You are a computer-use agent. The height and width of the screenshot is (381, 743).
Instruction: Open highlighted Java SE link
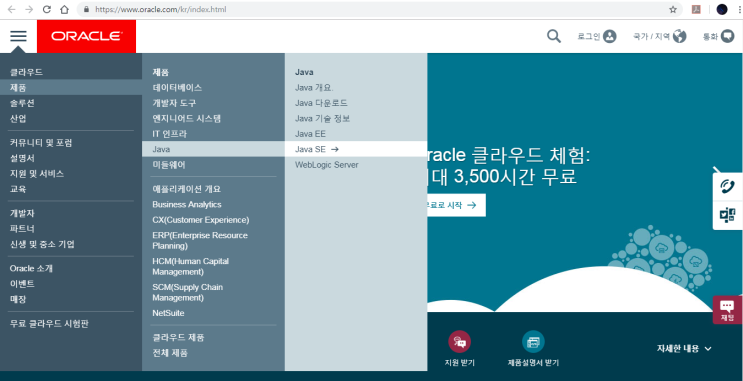(356, 149)
